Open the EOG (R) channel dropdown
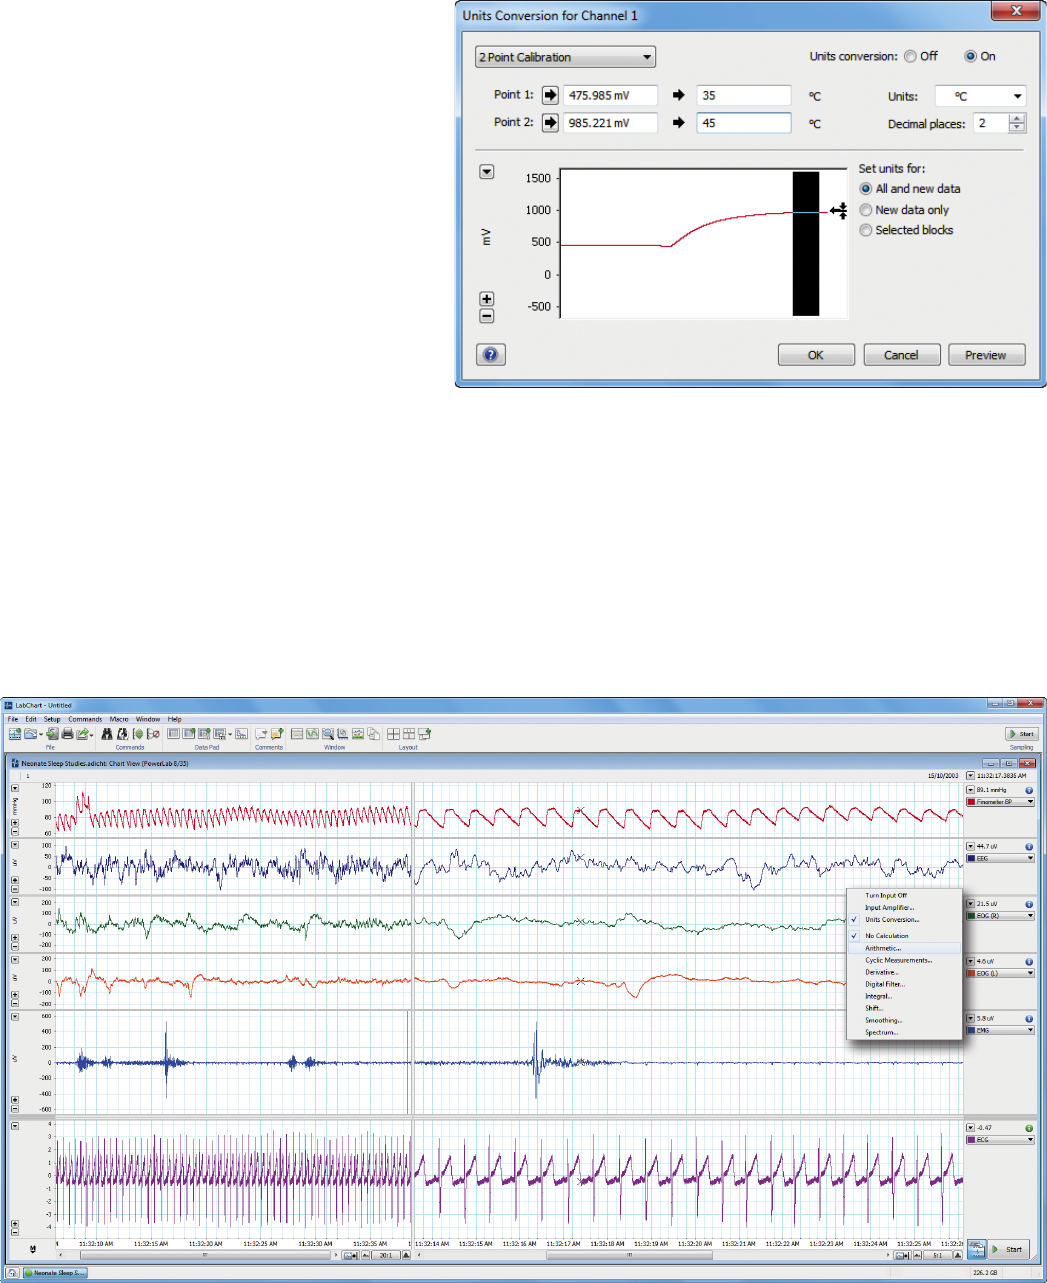 click(1000, 916)
